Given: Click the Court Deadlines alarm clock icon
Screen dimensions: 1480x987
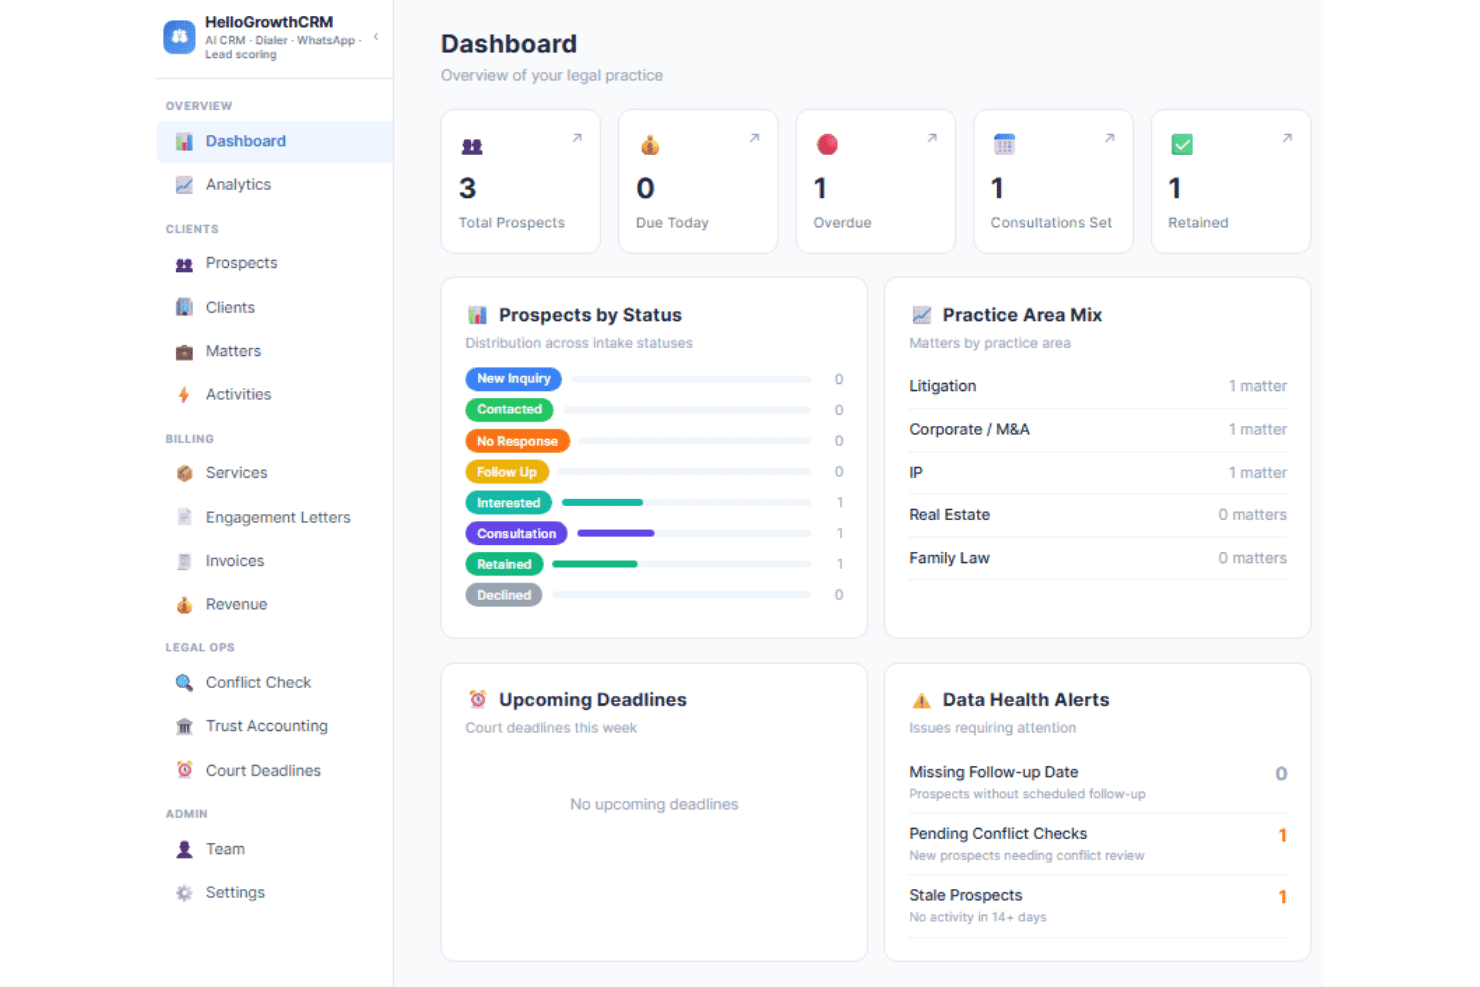Looking at the screenshot, I should click(x=184, y=770).
